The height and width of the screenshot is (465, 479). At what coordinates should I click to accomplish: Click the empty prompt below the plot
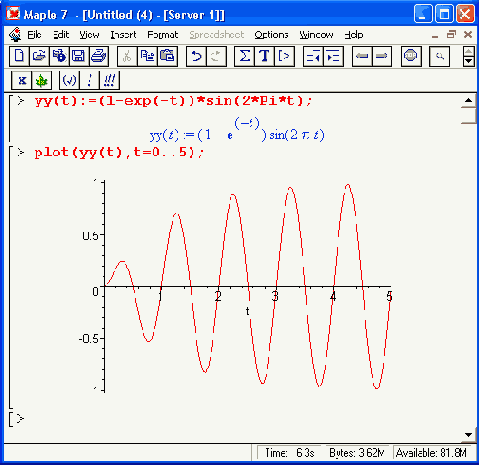point(20,418)
